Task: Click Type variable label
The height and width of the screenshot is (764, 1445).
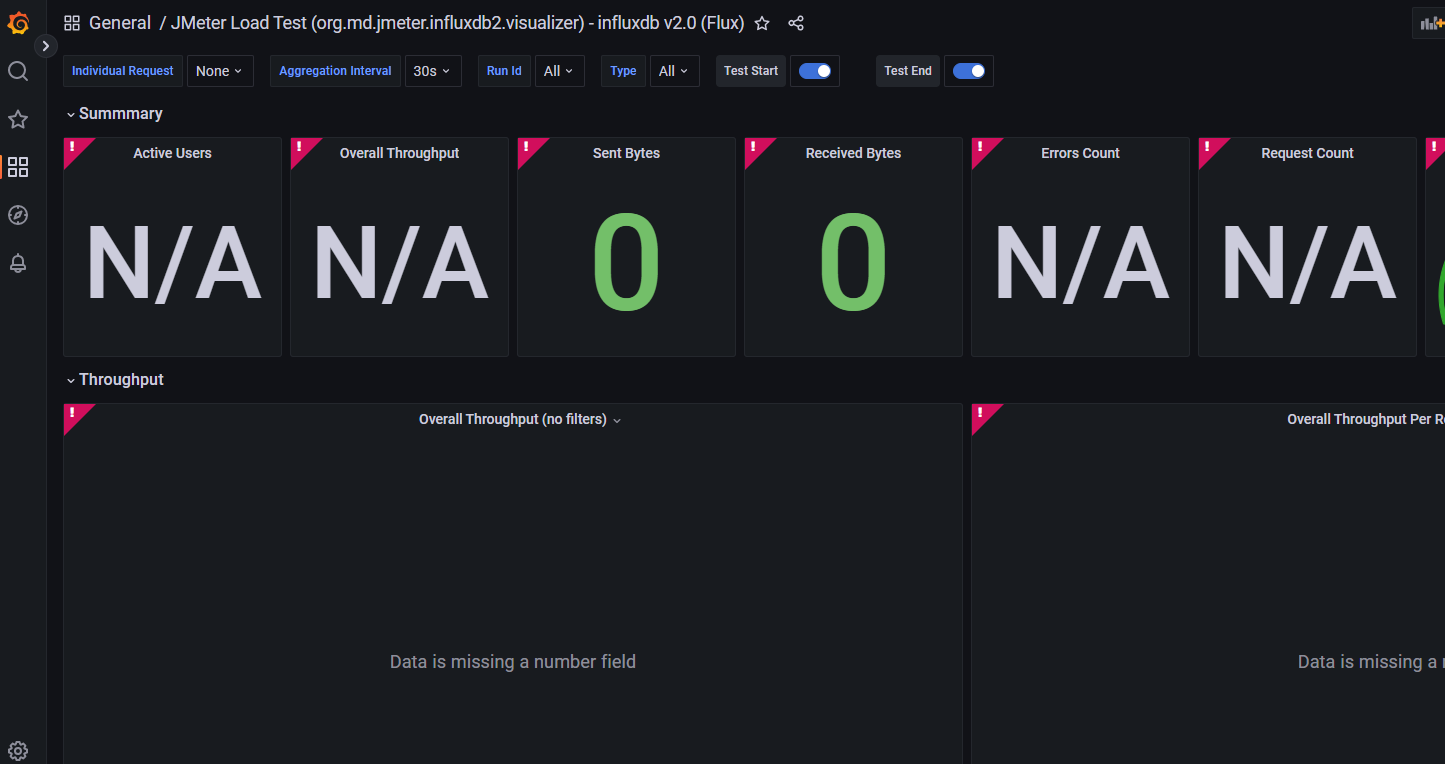Action: point(623,71)
